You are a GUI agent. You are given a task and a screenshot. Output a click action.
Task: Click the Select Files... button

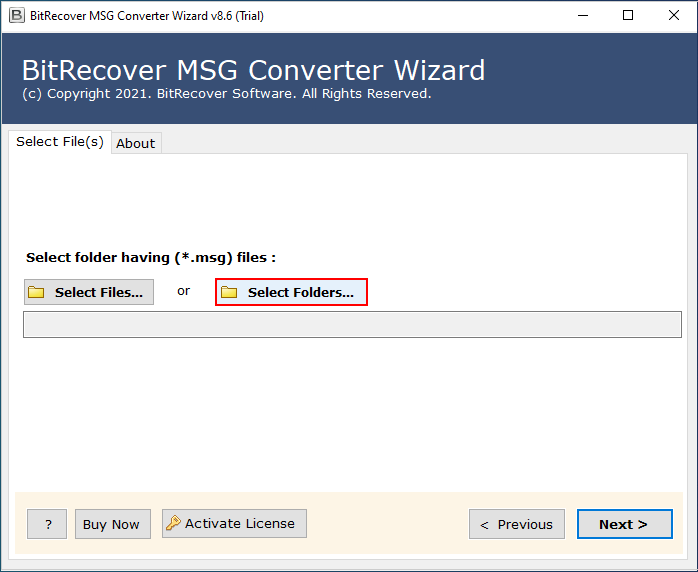89,292
